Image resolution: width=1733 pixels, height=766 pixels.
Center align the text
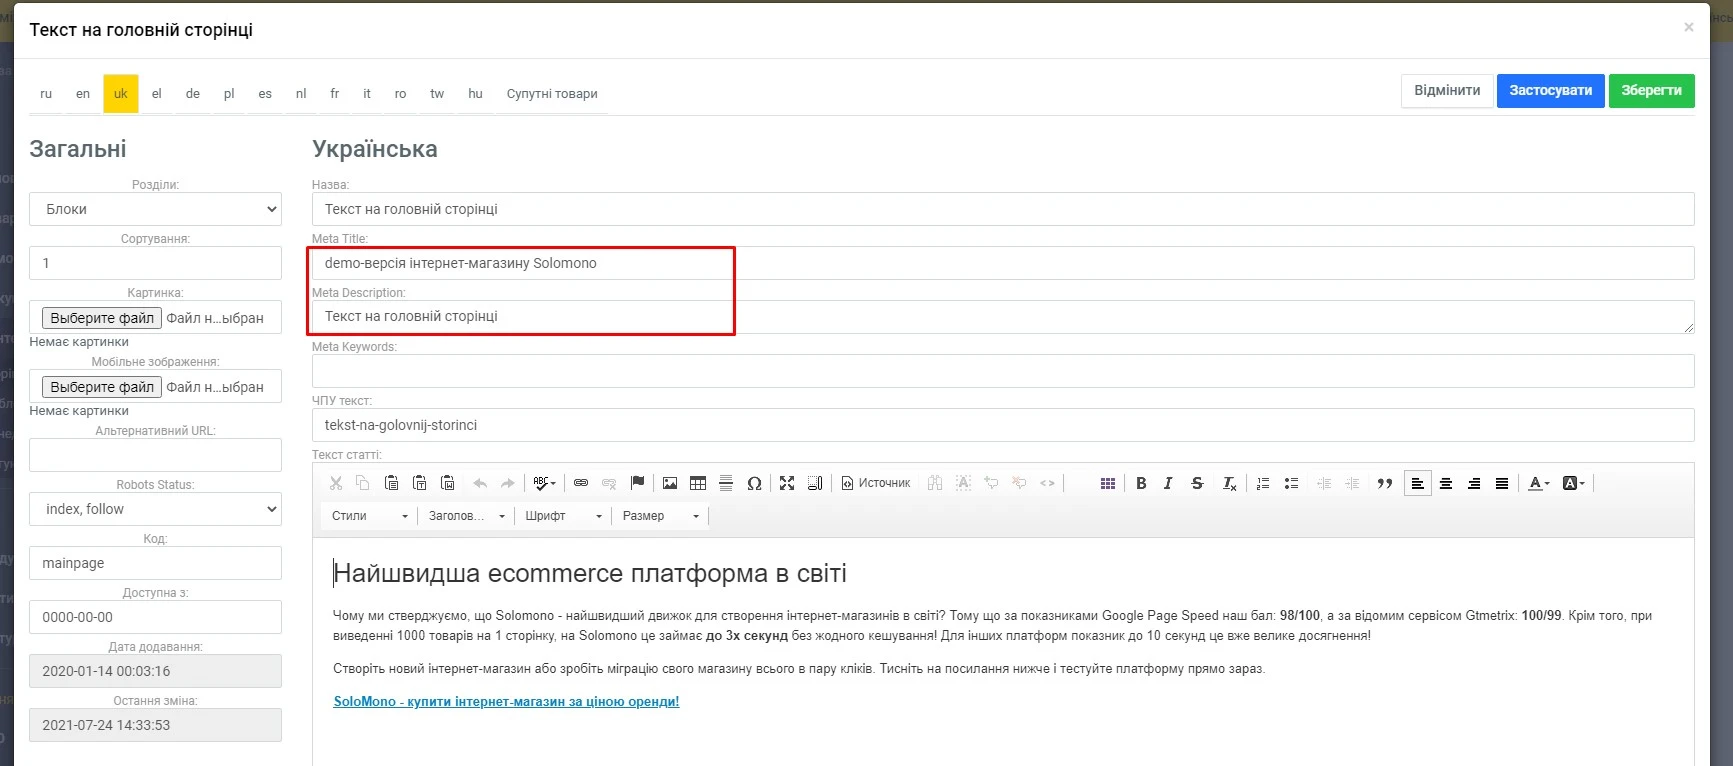(x=1446, y=483)
